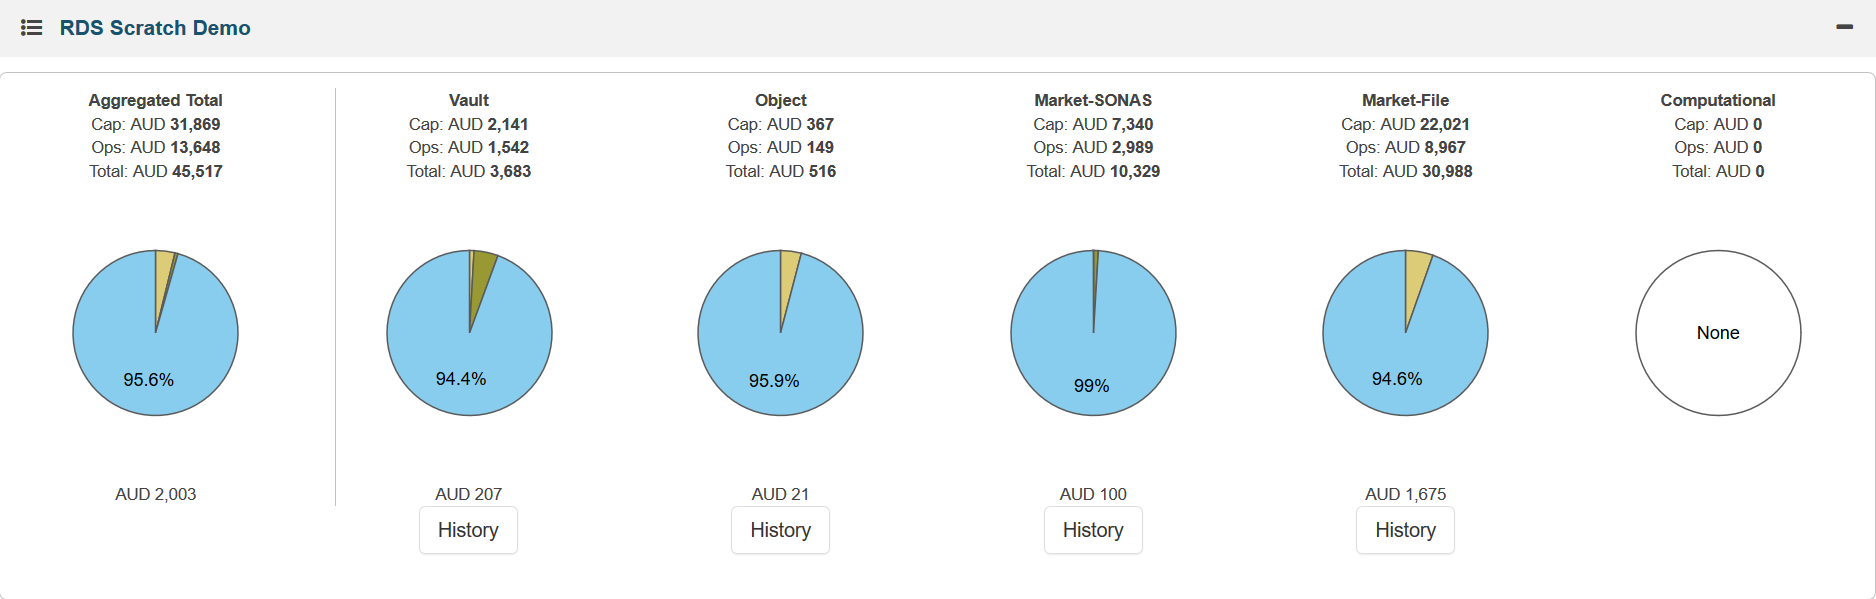Click the AUD 2,003 amount under Aggregated Total
The height and width of the screenshot is (599, 1876).
(155, 494)
